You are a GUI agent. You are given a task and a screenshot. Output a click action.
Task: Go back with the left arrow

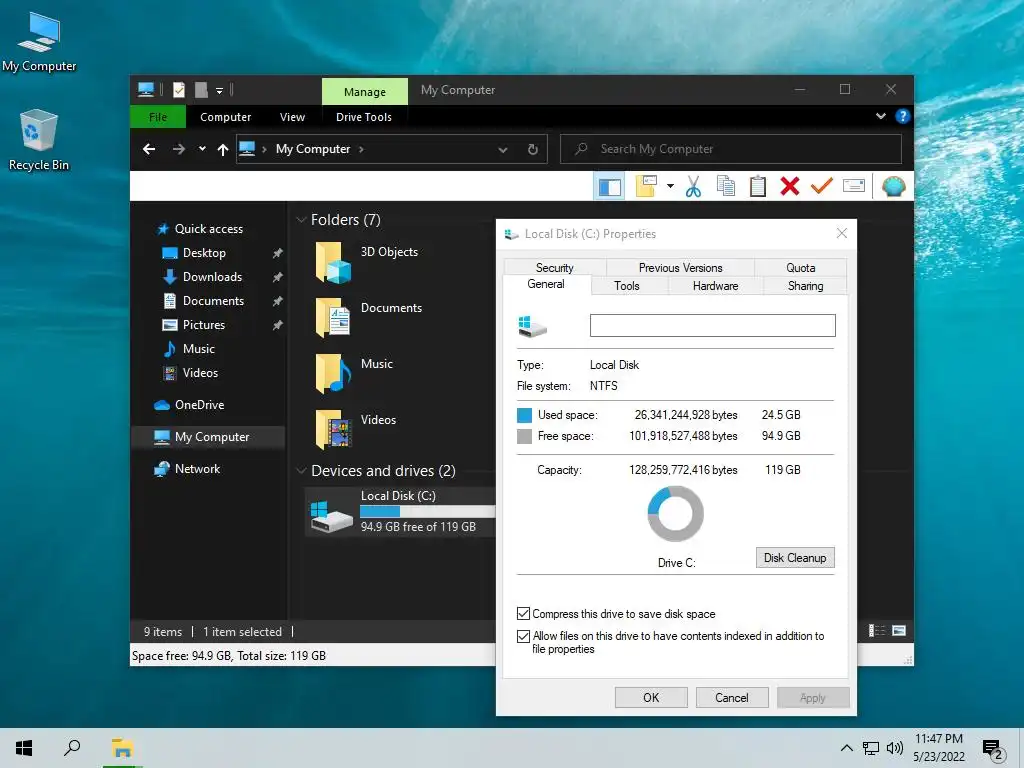coord(149,149)
